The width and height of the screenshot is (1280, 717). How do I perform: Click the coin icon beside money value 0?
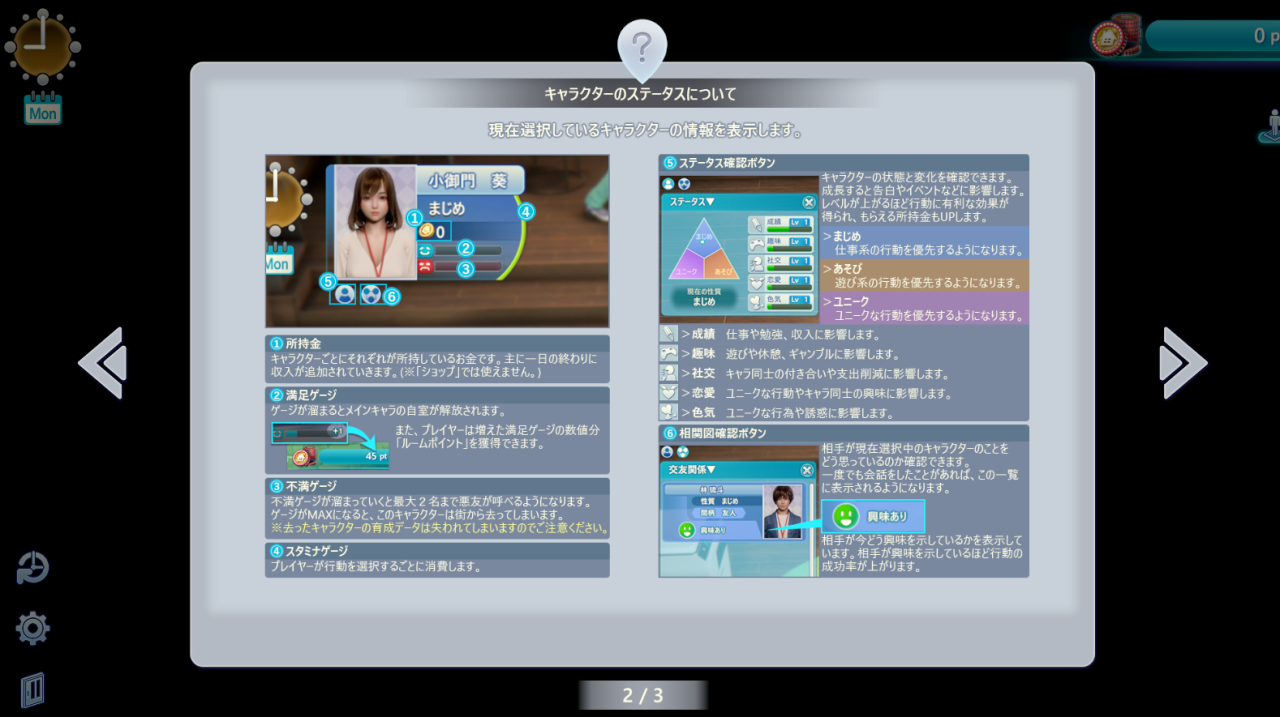[x=427, y=231]
